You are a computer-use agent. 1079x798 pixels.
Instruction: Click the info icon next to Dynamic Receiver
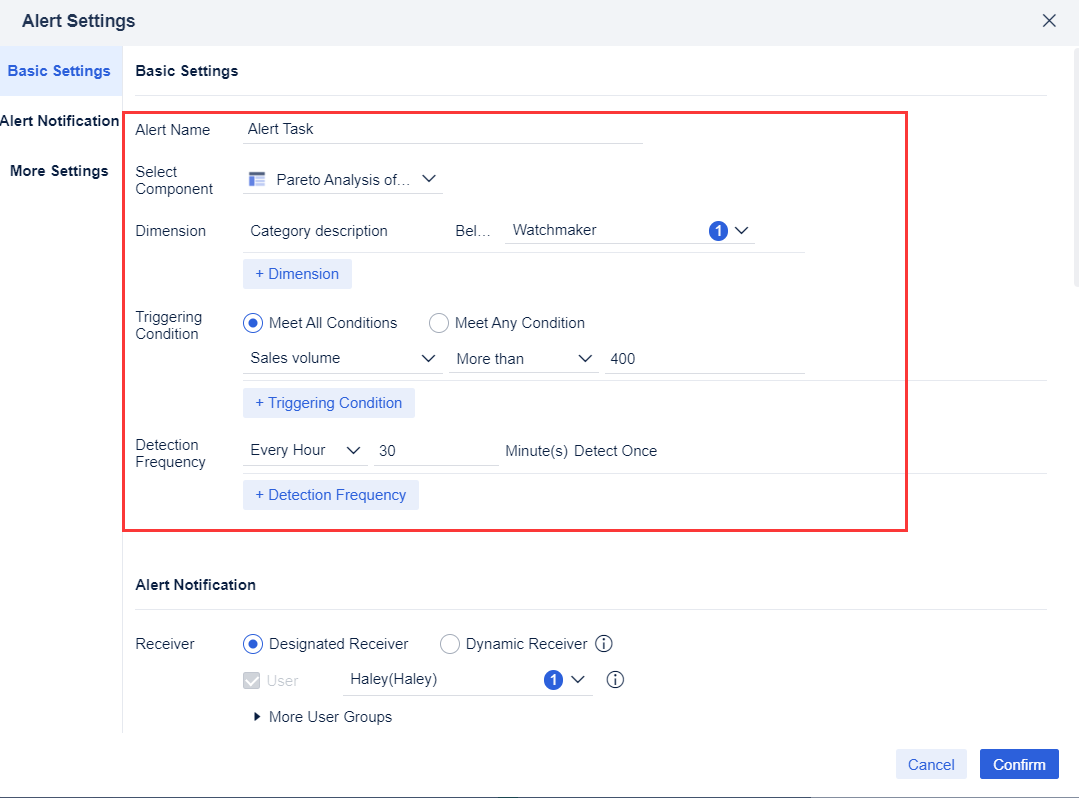(604, 644)
